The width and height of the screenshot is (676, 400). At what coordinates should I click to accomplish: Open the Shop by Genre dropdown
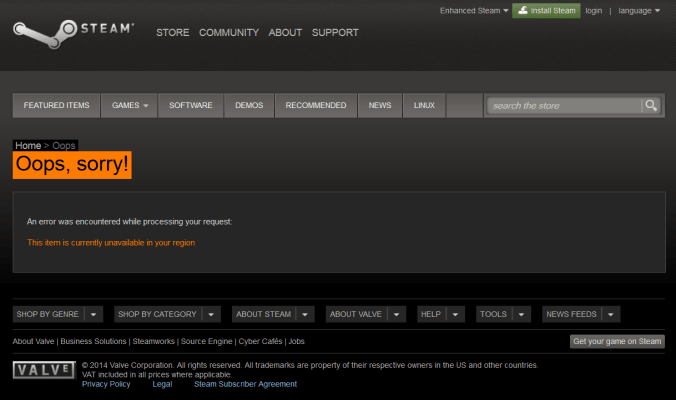(x=94, y=314)
